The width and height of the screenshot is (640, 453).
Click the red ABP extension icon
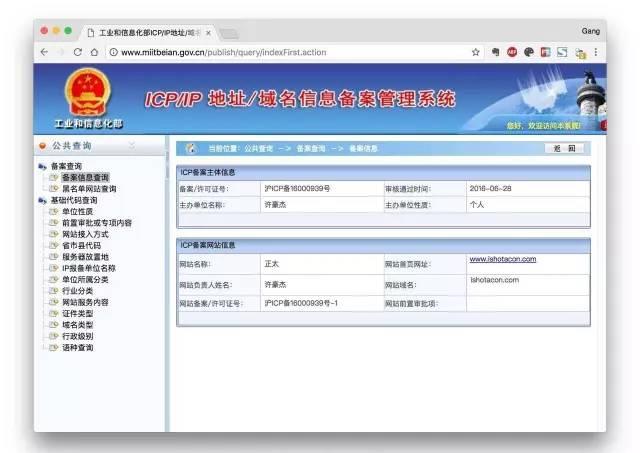pyautogui.click(x=511, y=52)
